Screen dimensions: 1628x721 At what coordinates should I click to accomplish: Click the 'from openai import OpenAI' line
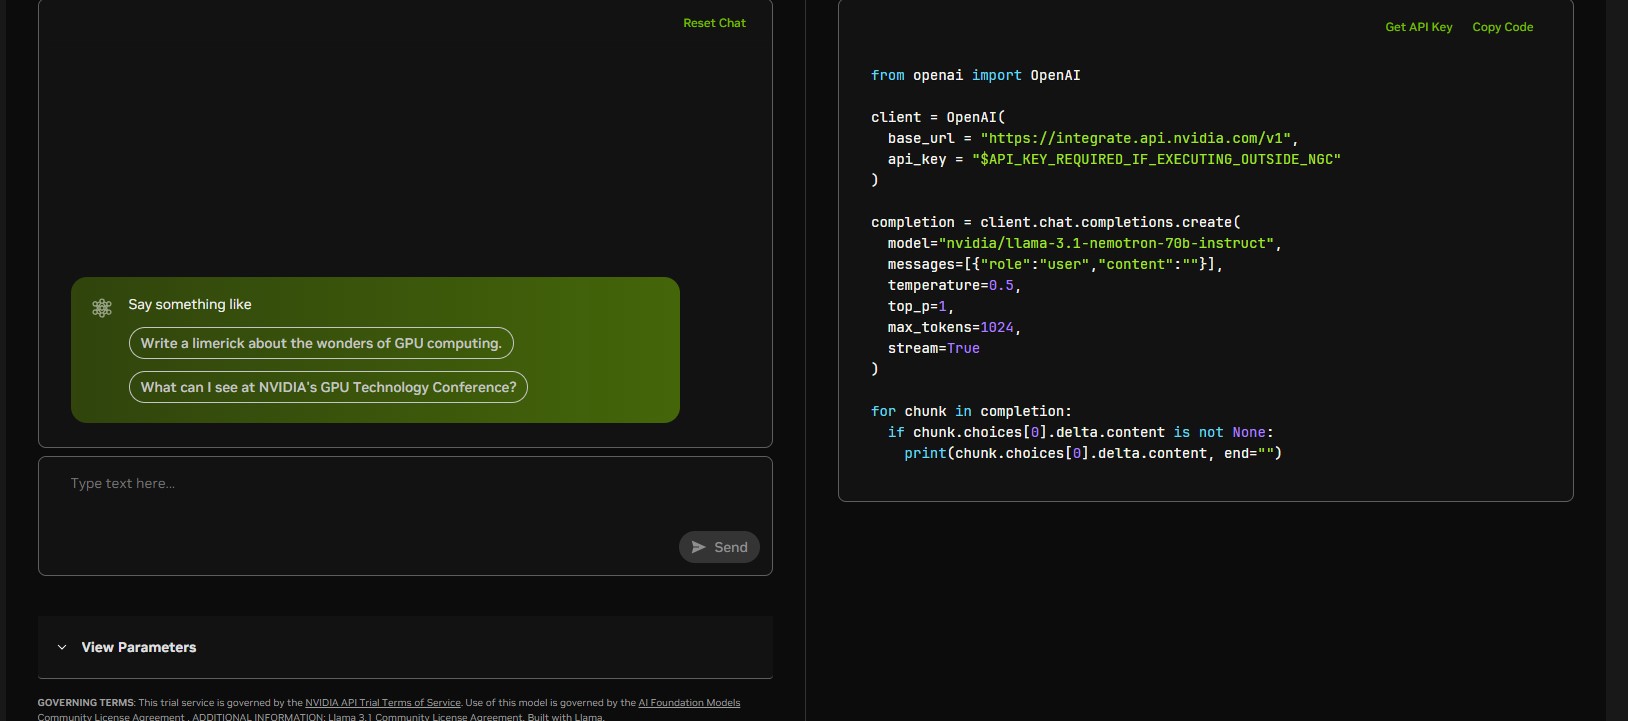coord(975,75)
